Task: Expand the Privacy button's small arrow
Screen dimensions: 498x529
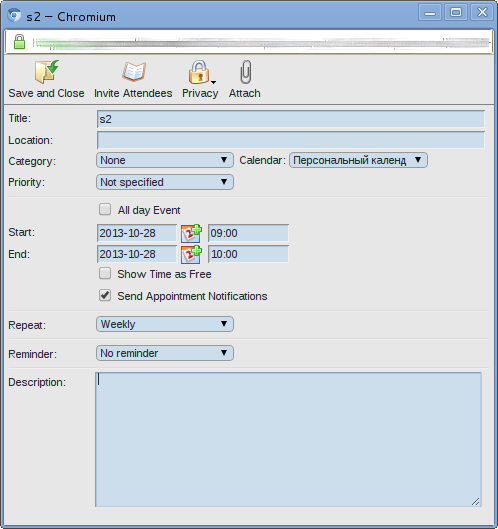Action: 213,82
